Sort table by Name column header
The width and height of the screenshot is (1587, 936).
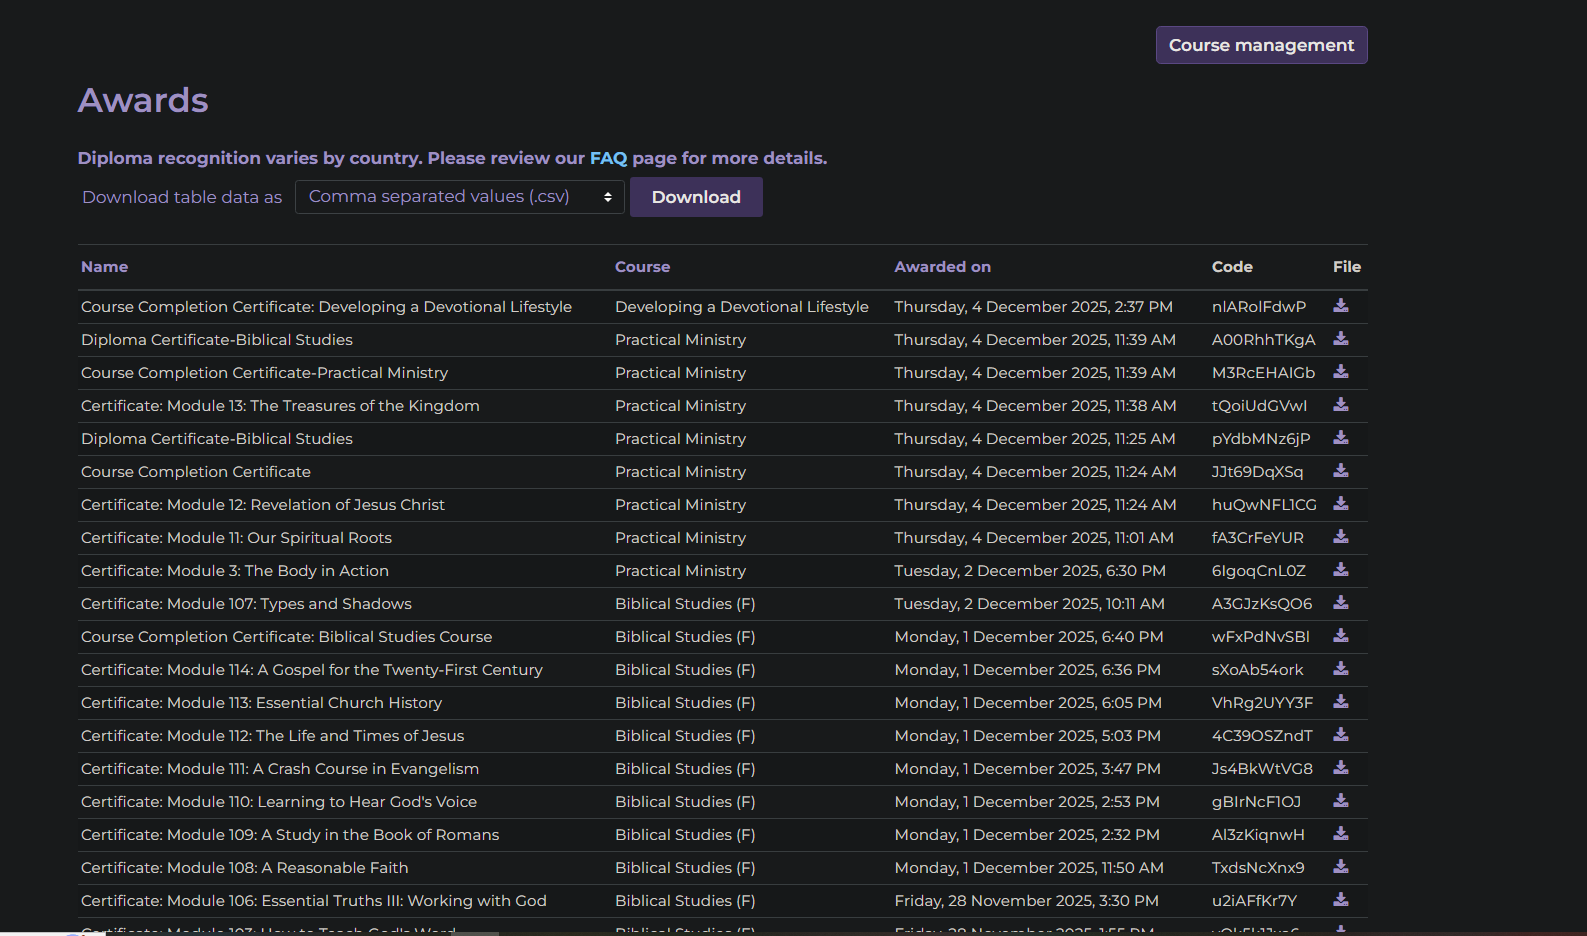[104, 267]
